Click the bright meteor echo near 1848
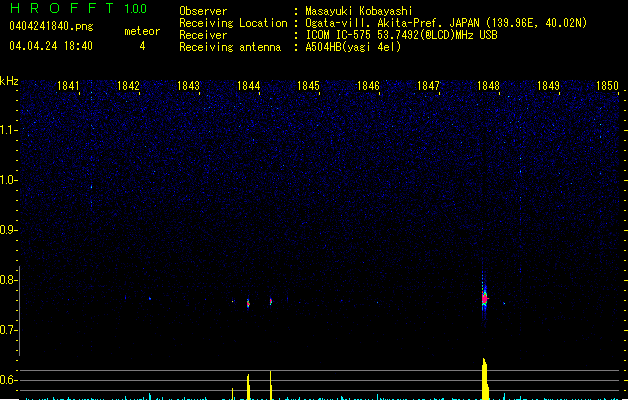This screenshot has width=629, height=400. tap(484, 297)
